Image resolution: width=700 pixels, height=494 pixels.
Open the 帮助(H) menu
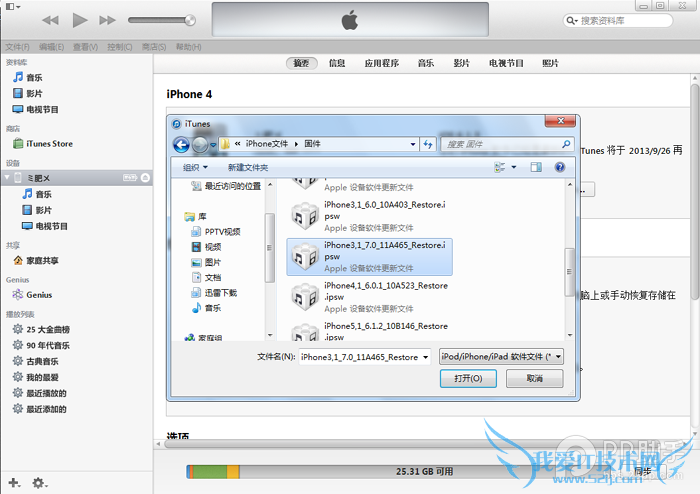[188, 47]
